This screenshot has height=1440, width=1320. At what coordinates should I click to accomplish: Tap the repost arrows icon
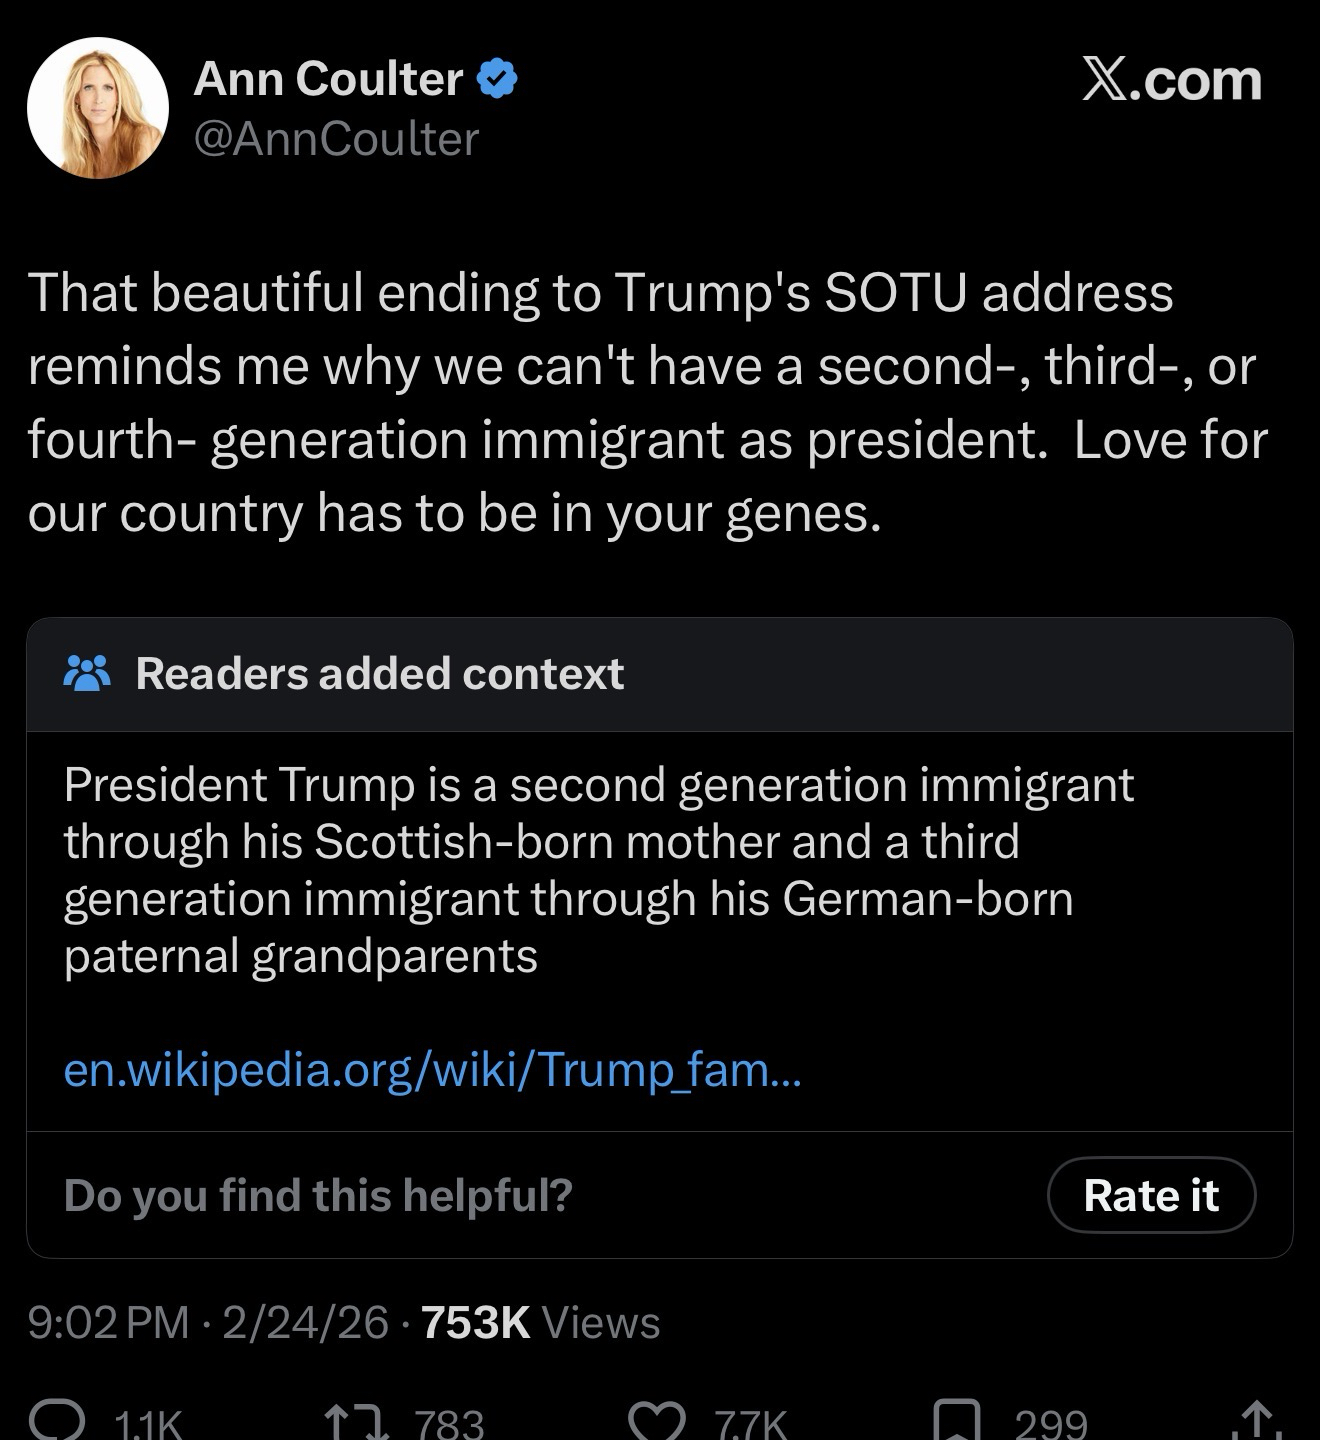(358, 1422)
